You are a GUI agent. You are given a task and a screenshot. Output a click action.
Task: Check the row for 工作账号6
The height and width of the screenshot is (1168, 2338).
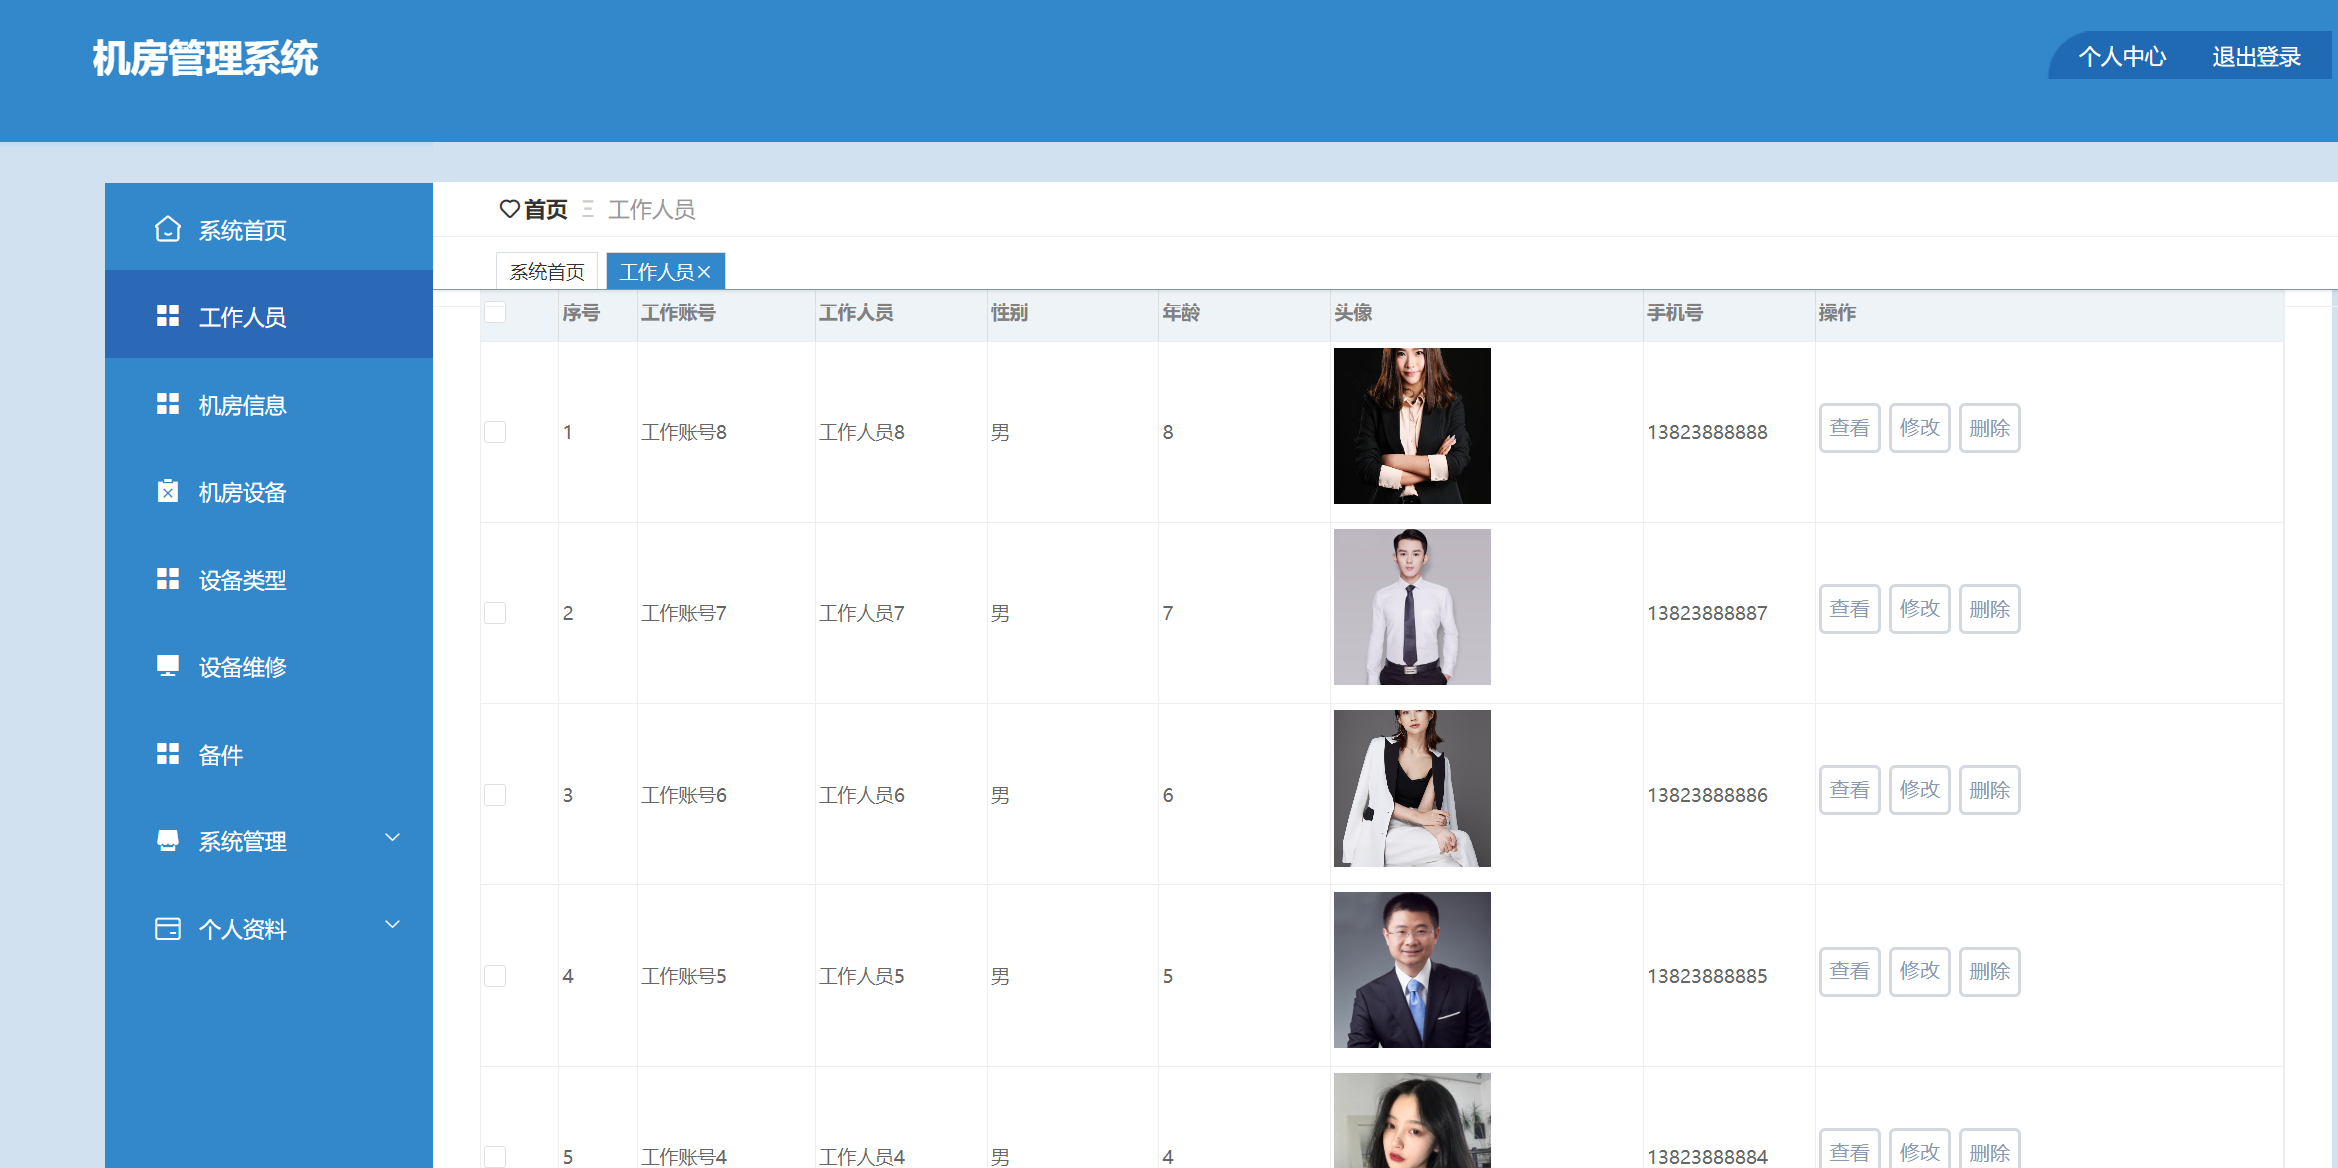[x=495, y=795]
